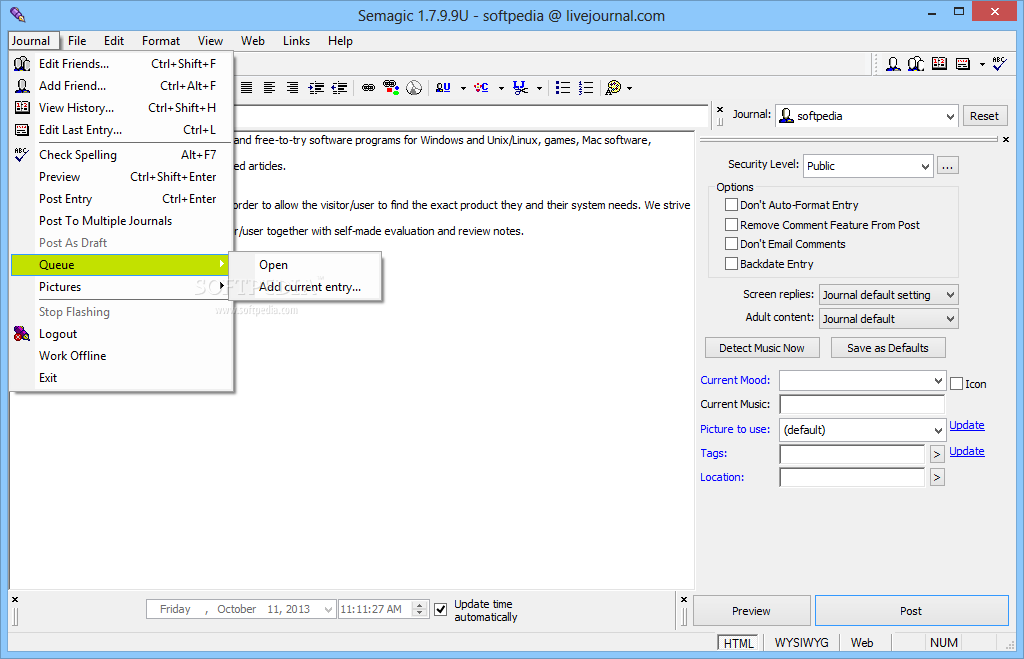Viewport: 1024px width, 659px height.
Task: Select Open in the Queue submenu
Action: pos(305,265)
